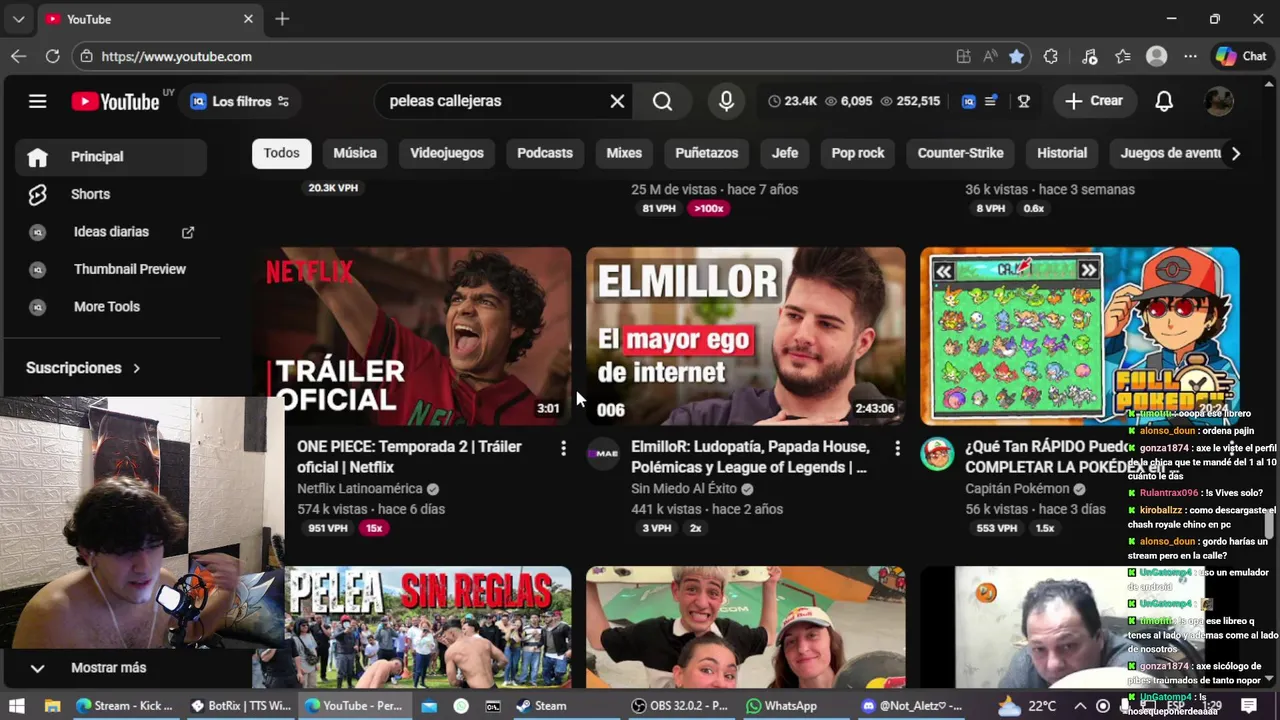Select the Mixes filter chip

coord(624,153)
